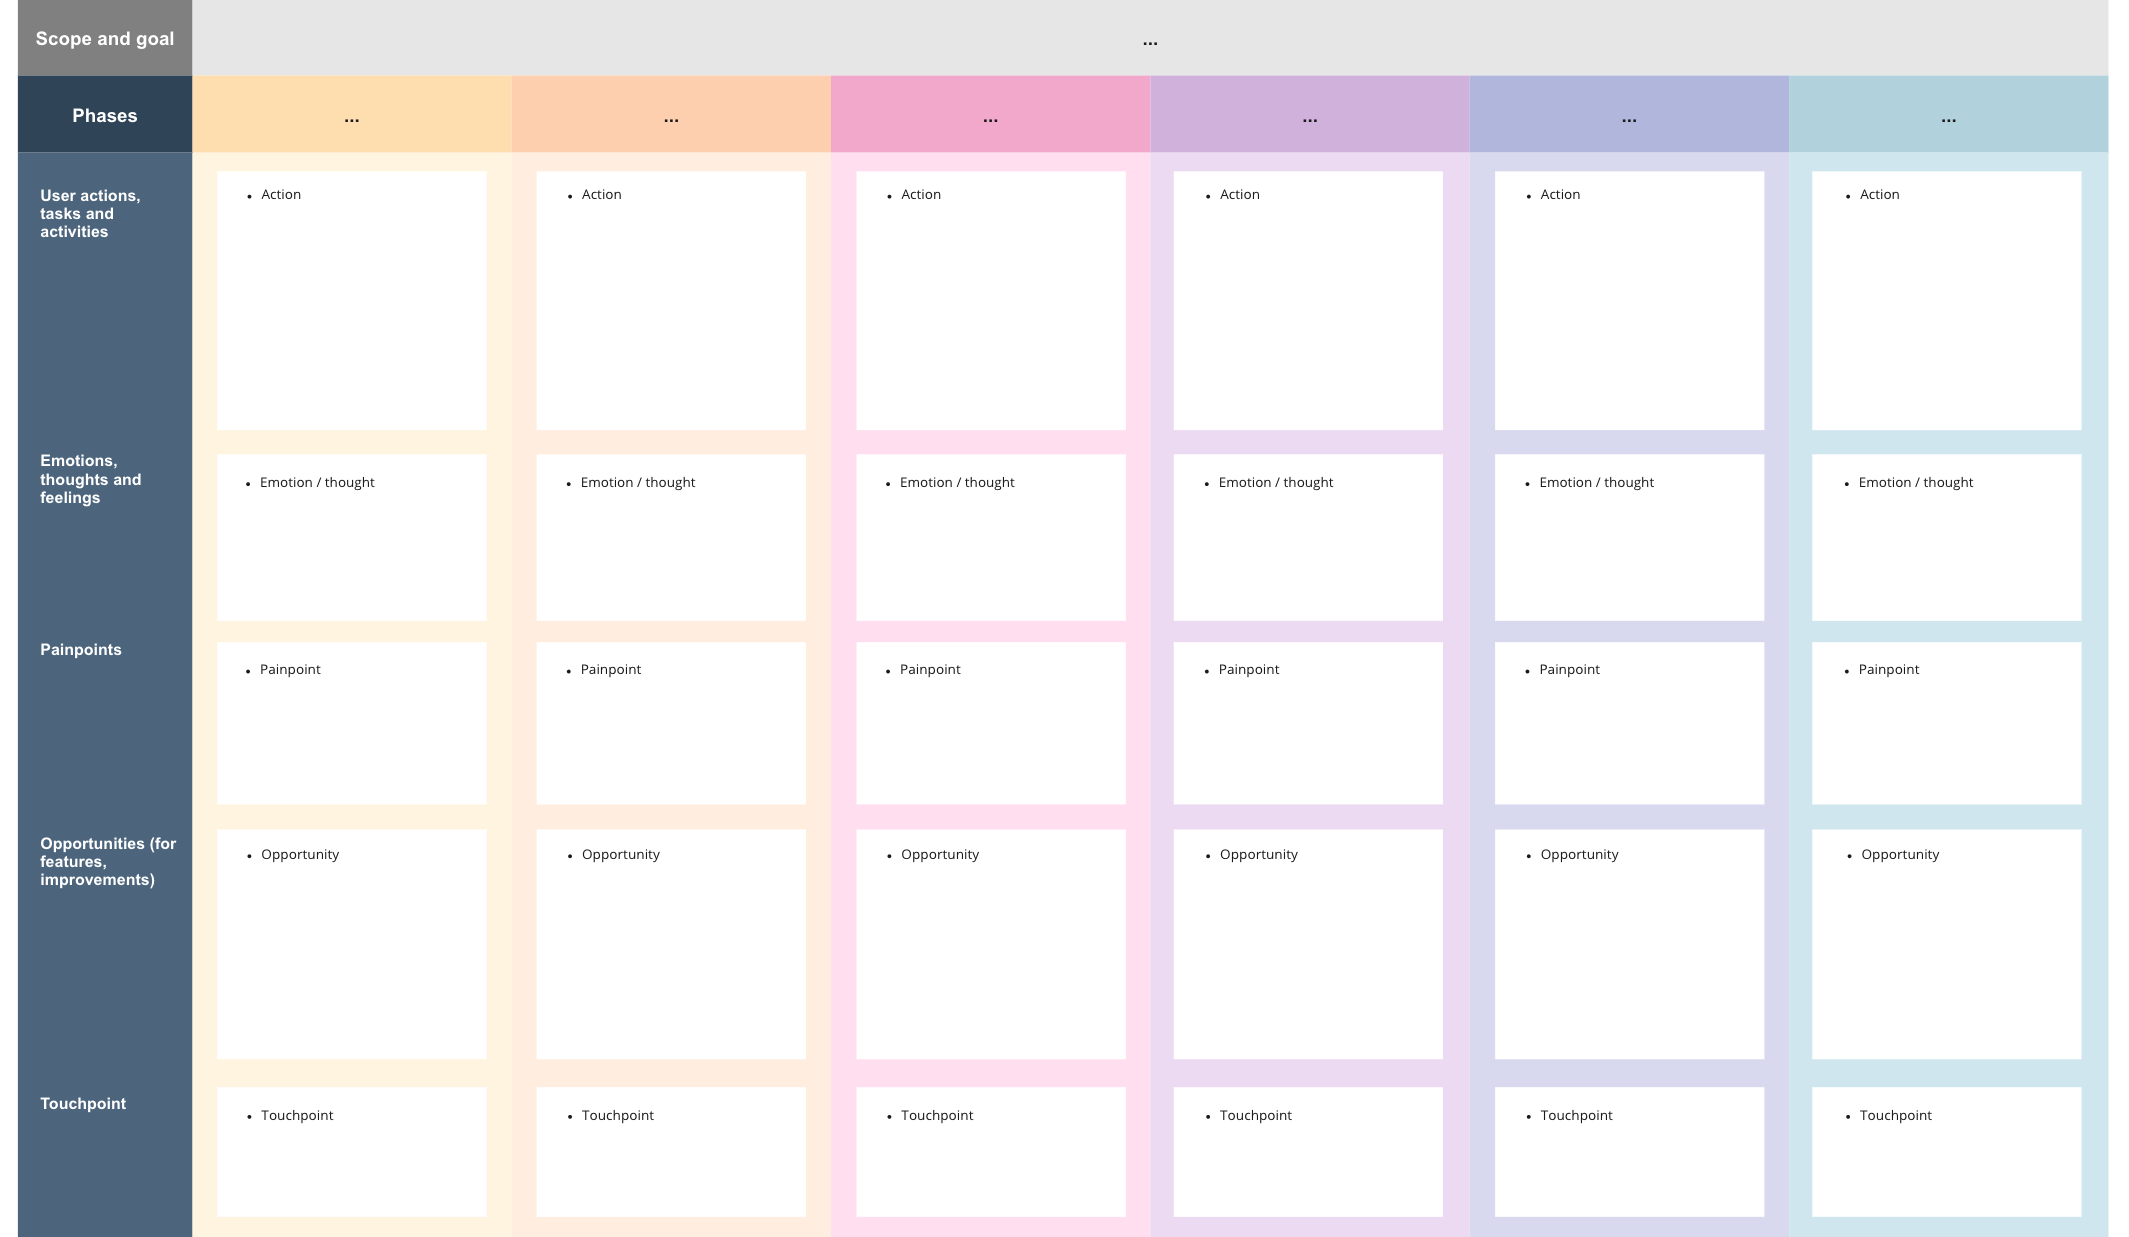Select 'Action' in the yellow phase card

(x=280, y=194)
